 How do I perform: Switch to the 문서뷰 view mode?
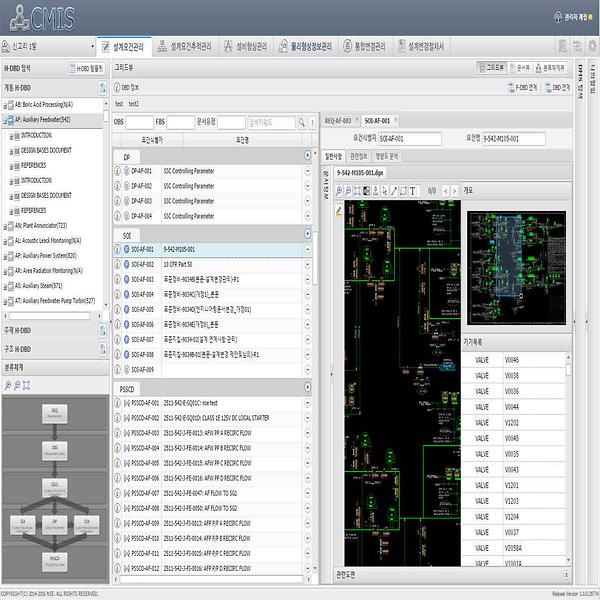click(522, 69)
